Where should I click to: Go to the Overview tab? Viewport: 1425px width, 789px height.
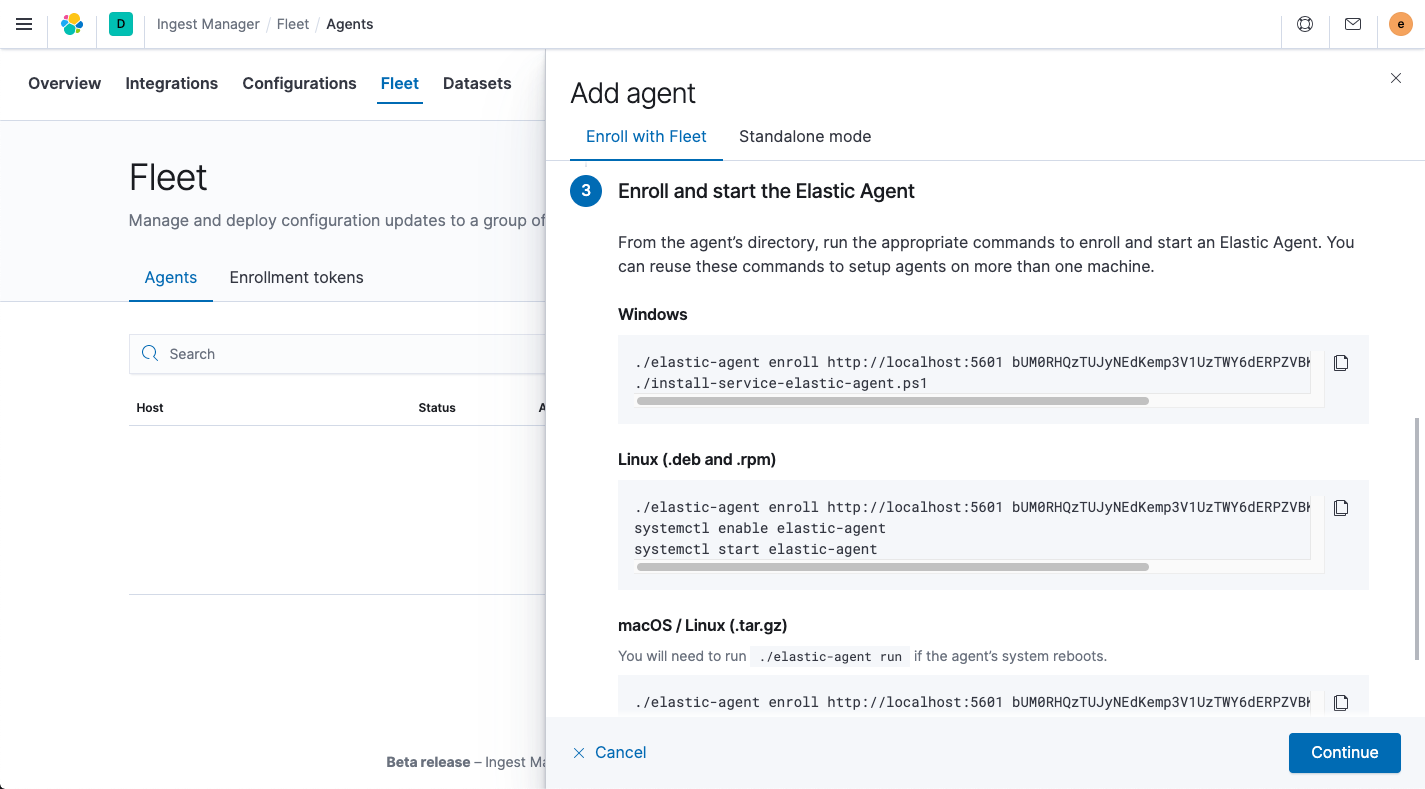click(x=64, y=84)
